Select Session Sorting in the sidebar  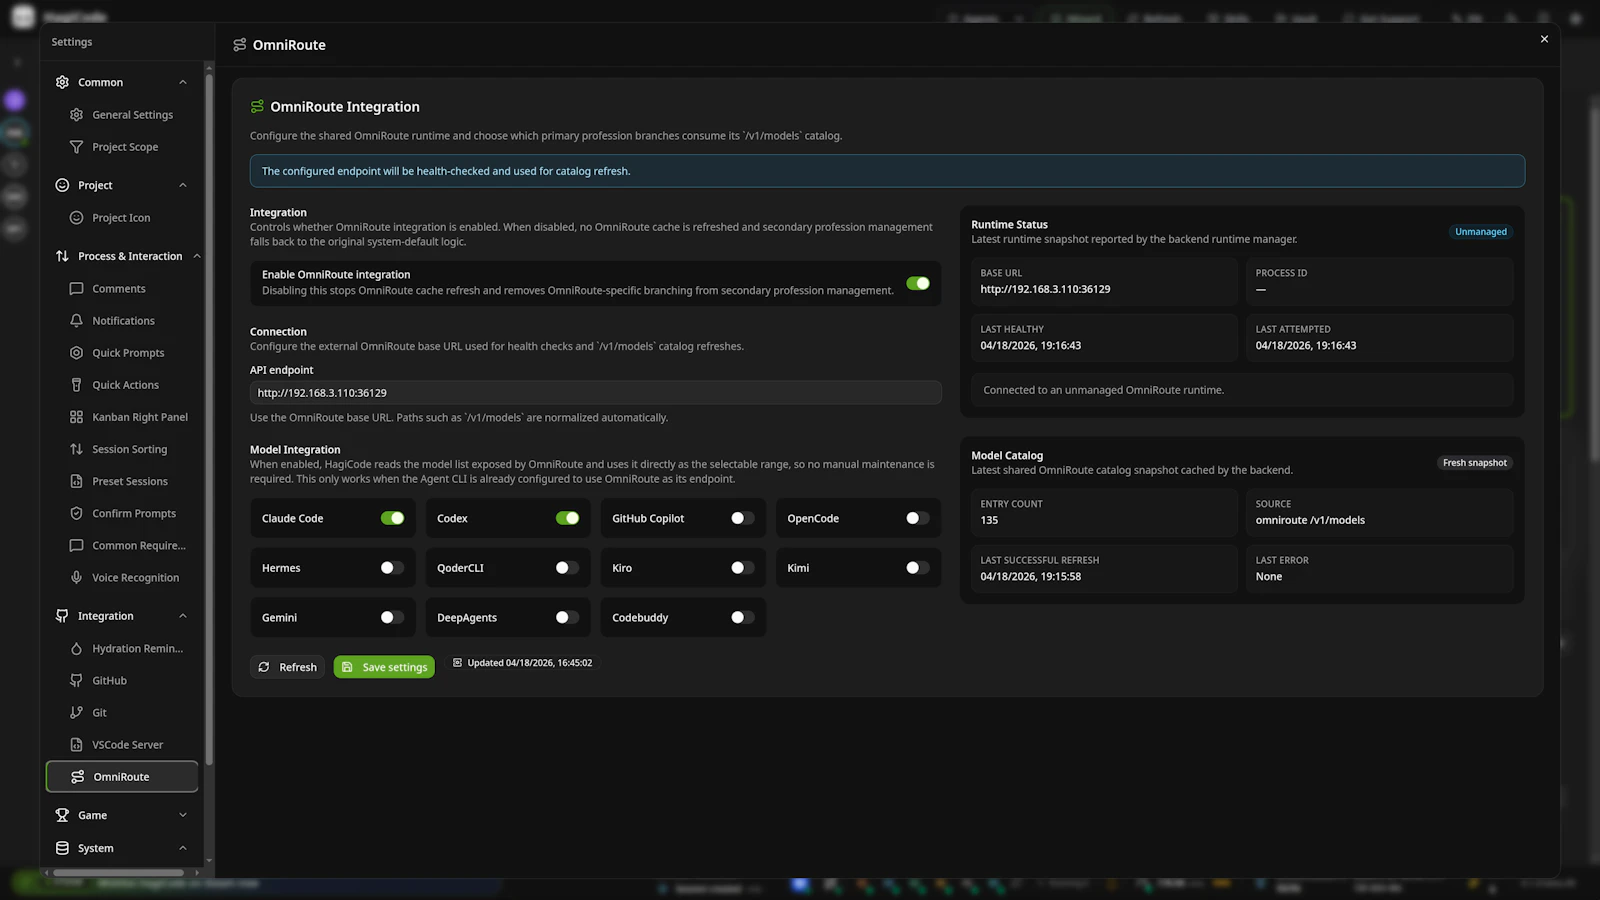coord(129,449)
